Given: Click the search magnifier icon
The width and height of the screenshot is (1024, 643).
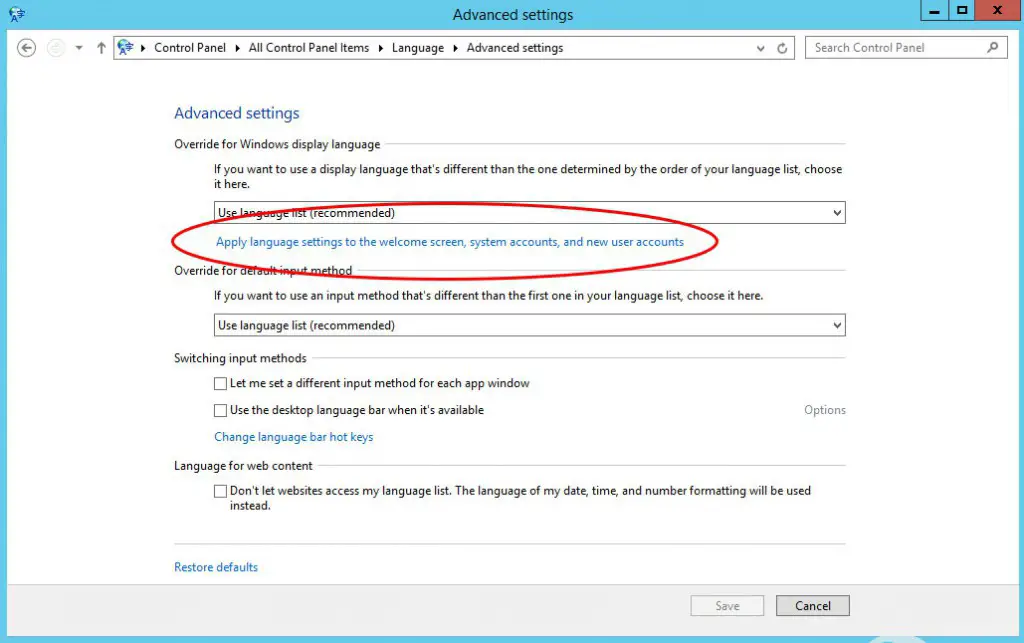Looking at the screenshot, I should 993,47.
